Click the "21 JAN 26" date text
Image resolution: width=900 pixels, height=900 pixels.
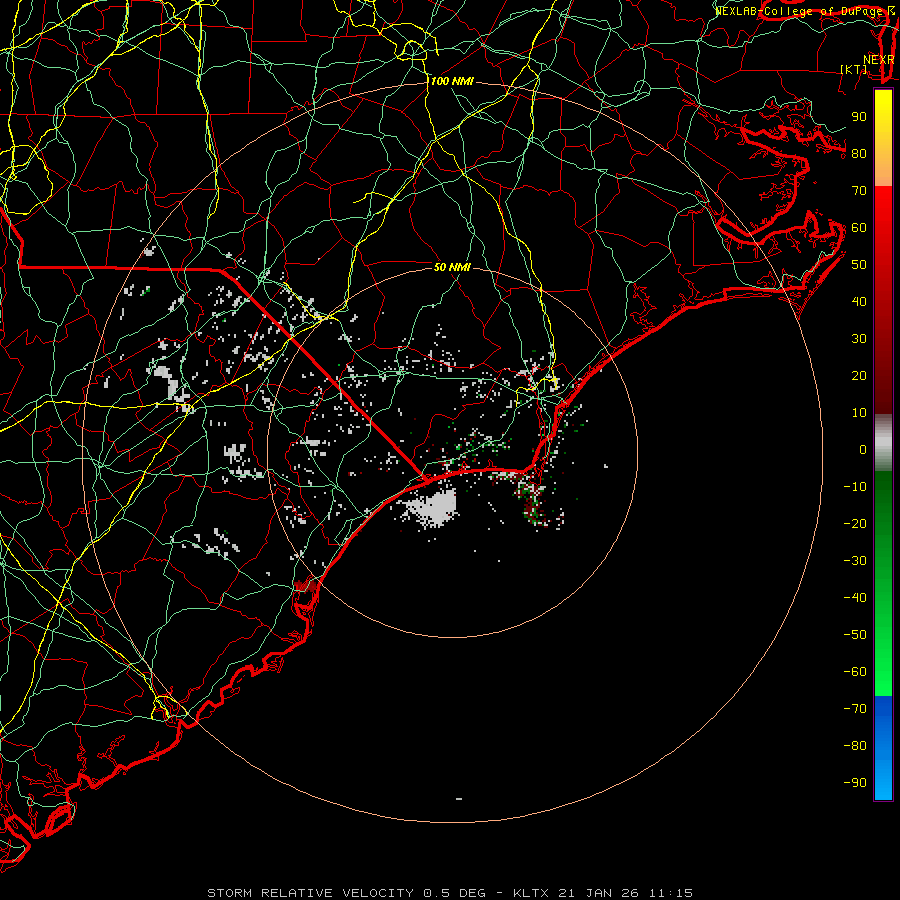click(599, 893)
